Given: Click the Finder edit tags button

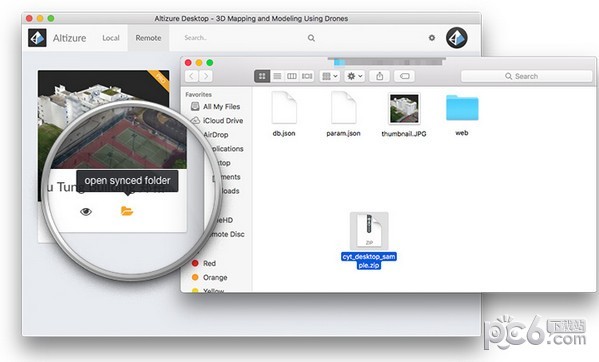Looking at the screenshot, I should click(x=405, y=76).
